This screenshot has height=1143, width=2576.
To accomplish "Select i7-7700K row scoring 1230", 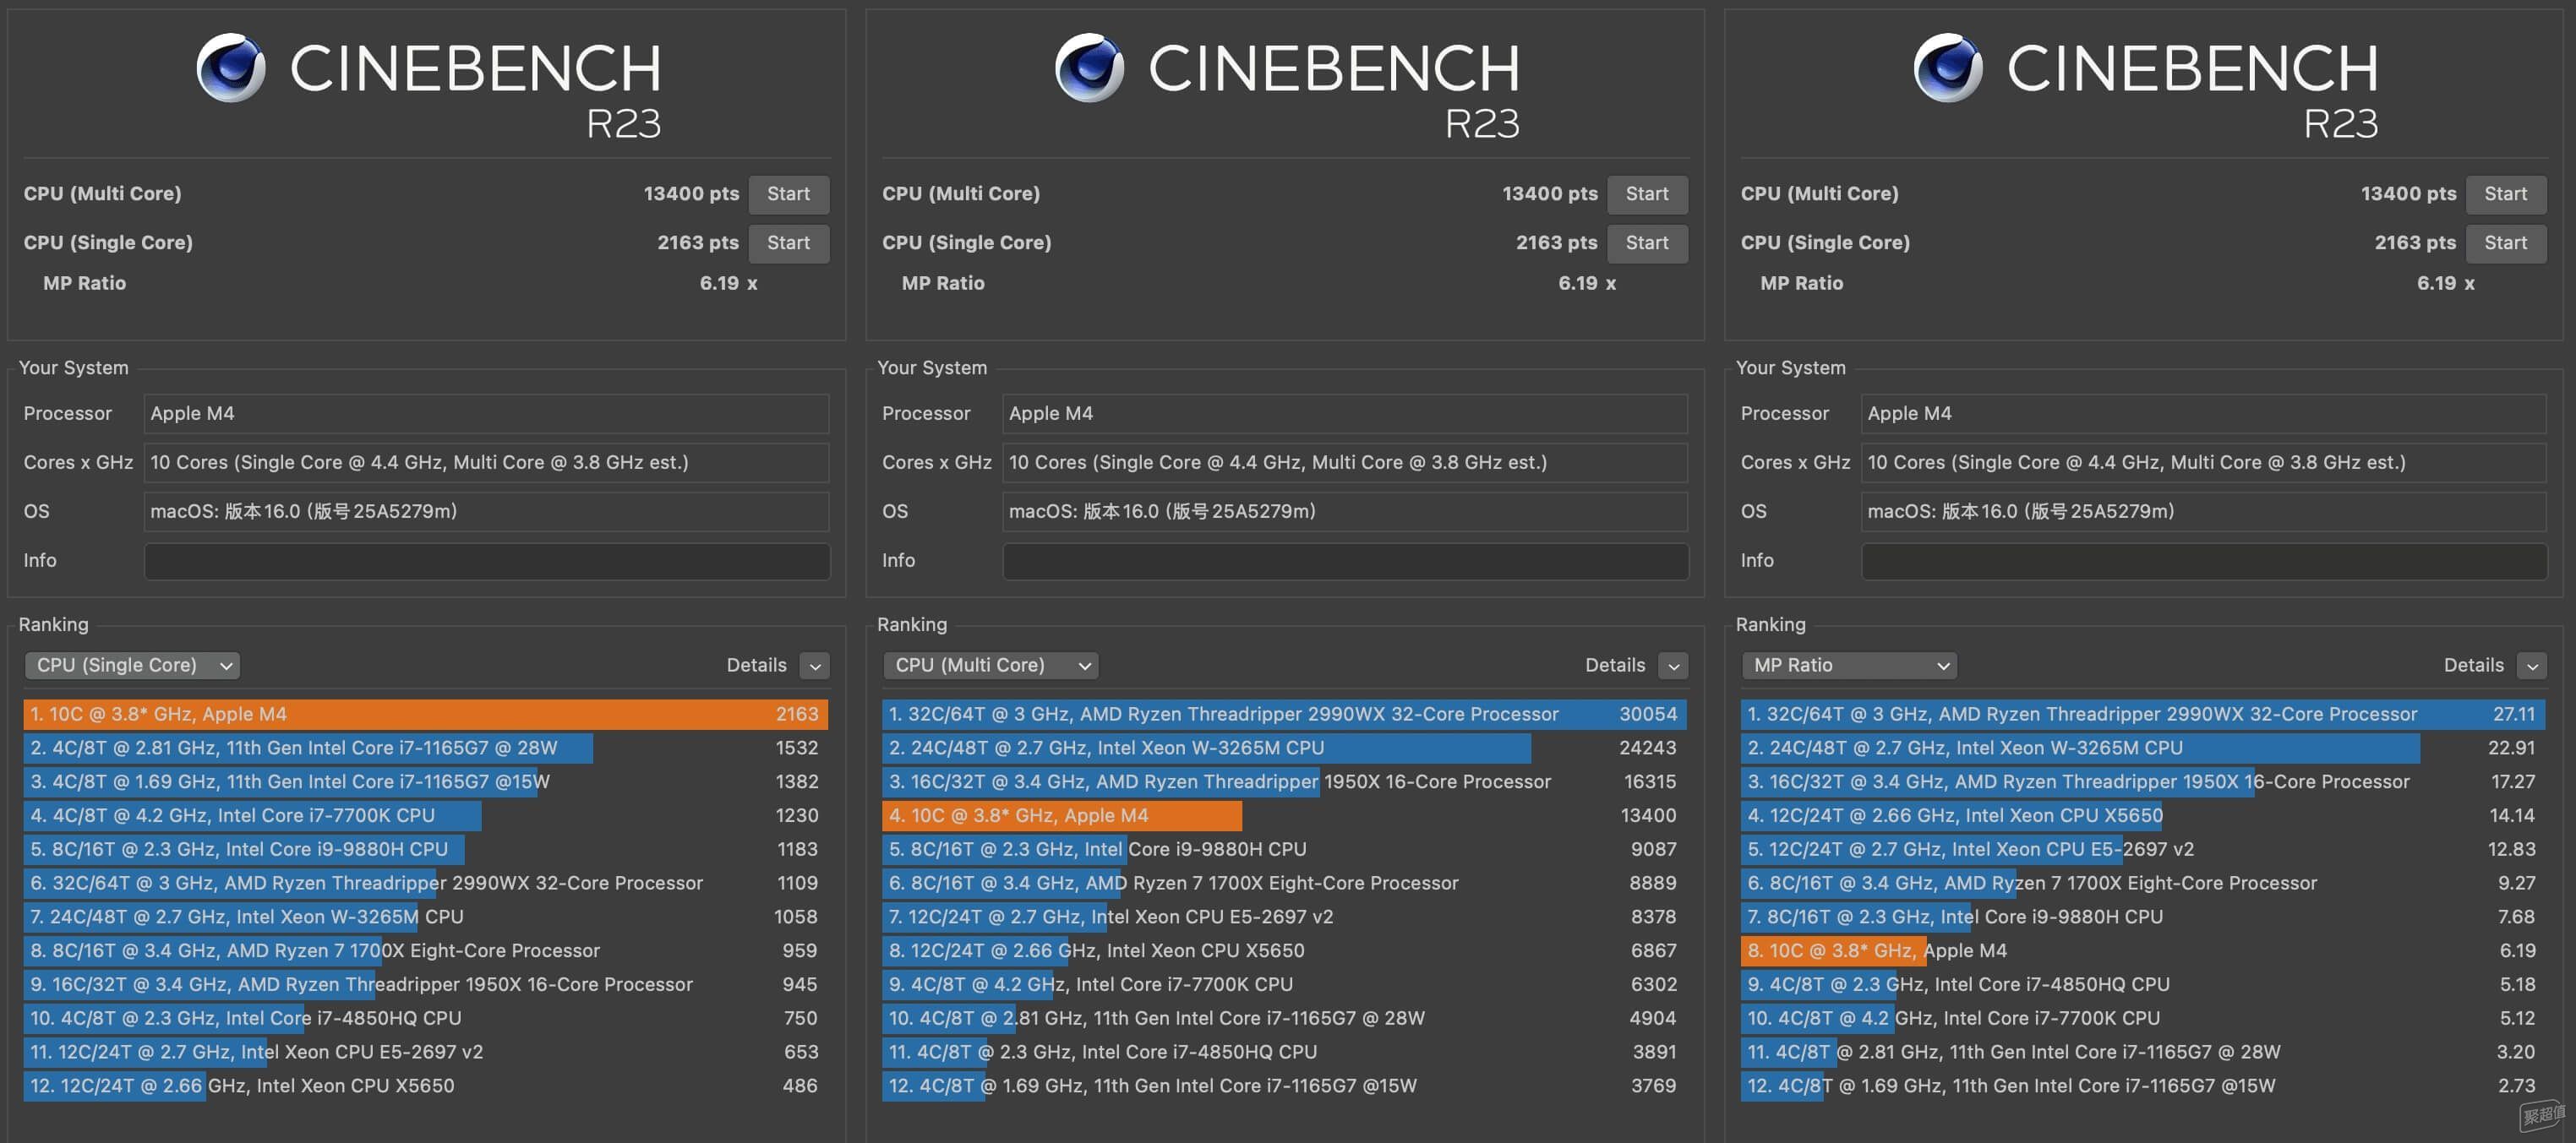I will click(426, 816).
